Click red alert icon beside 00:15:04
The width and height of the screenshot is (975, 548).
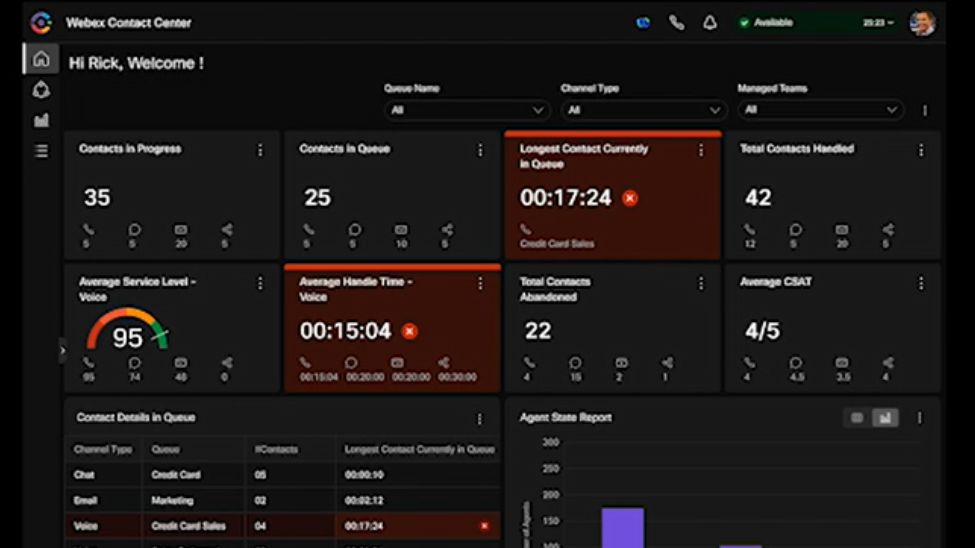pyautogui.click(x=409, y=331)
